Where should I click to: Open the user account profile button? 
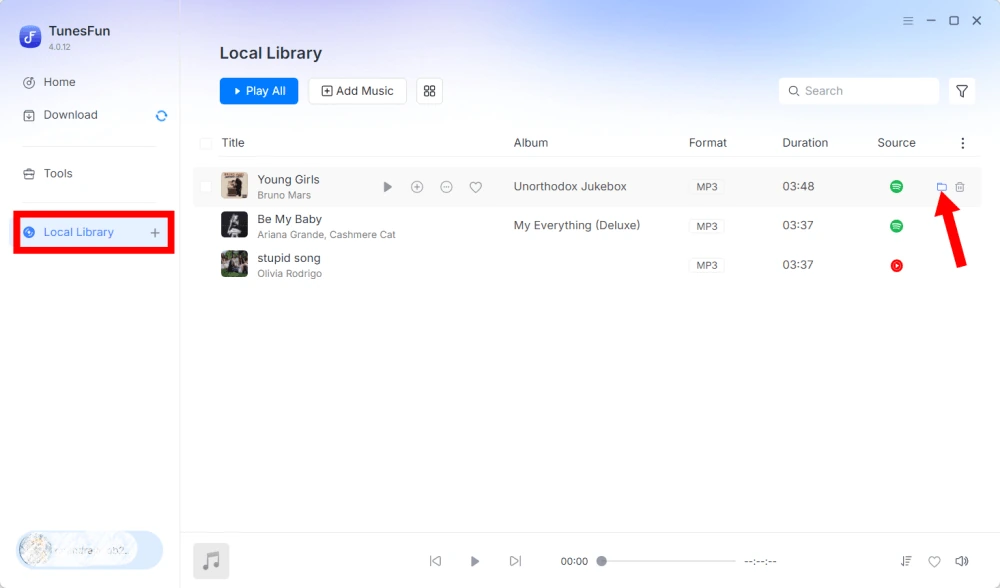click(89, 550)
